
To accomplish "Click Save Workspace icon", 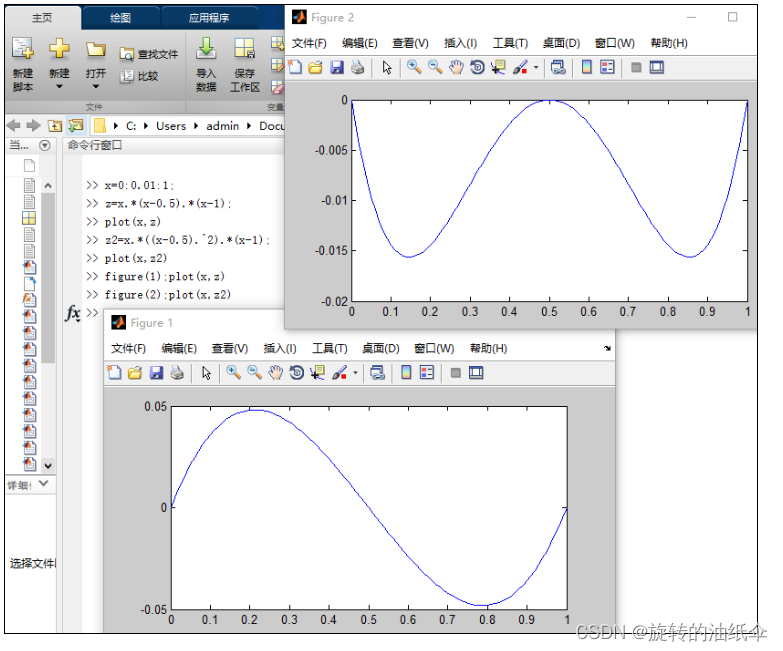I will [x=244, y=49].
